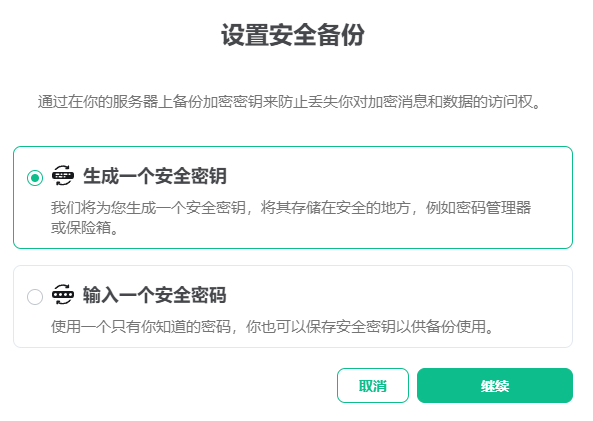Choose the green-bordered security key option card
Image resolution: width=593 pixels, height=421 pixels.
pyautogui.click(x=293, y=197)
